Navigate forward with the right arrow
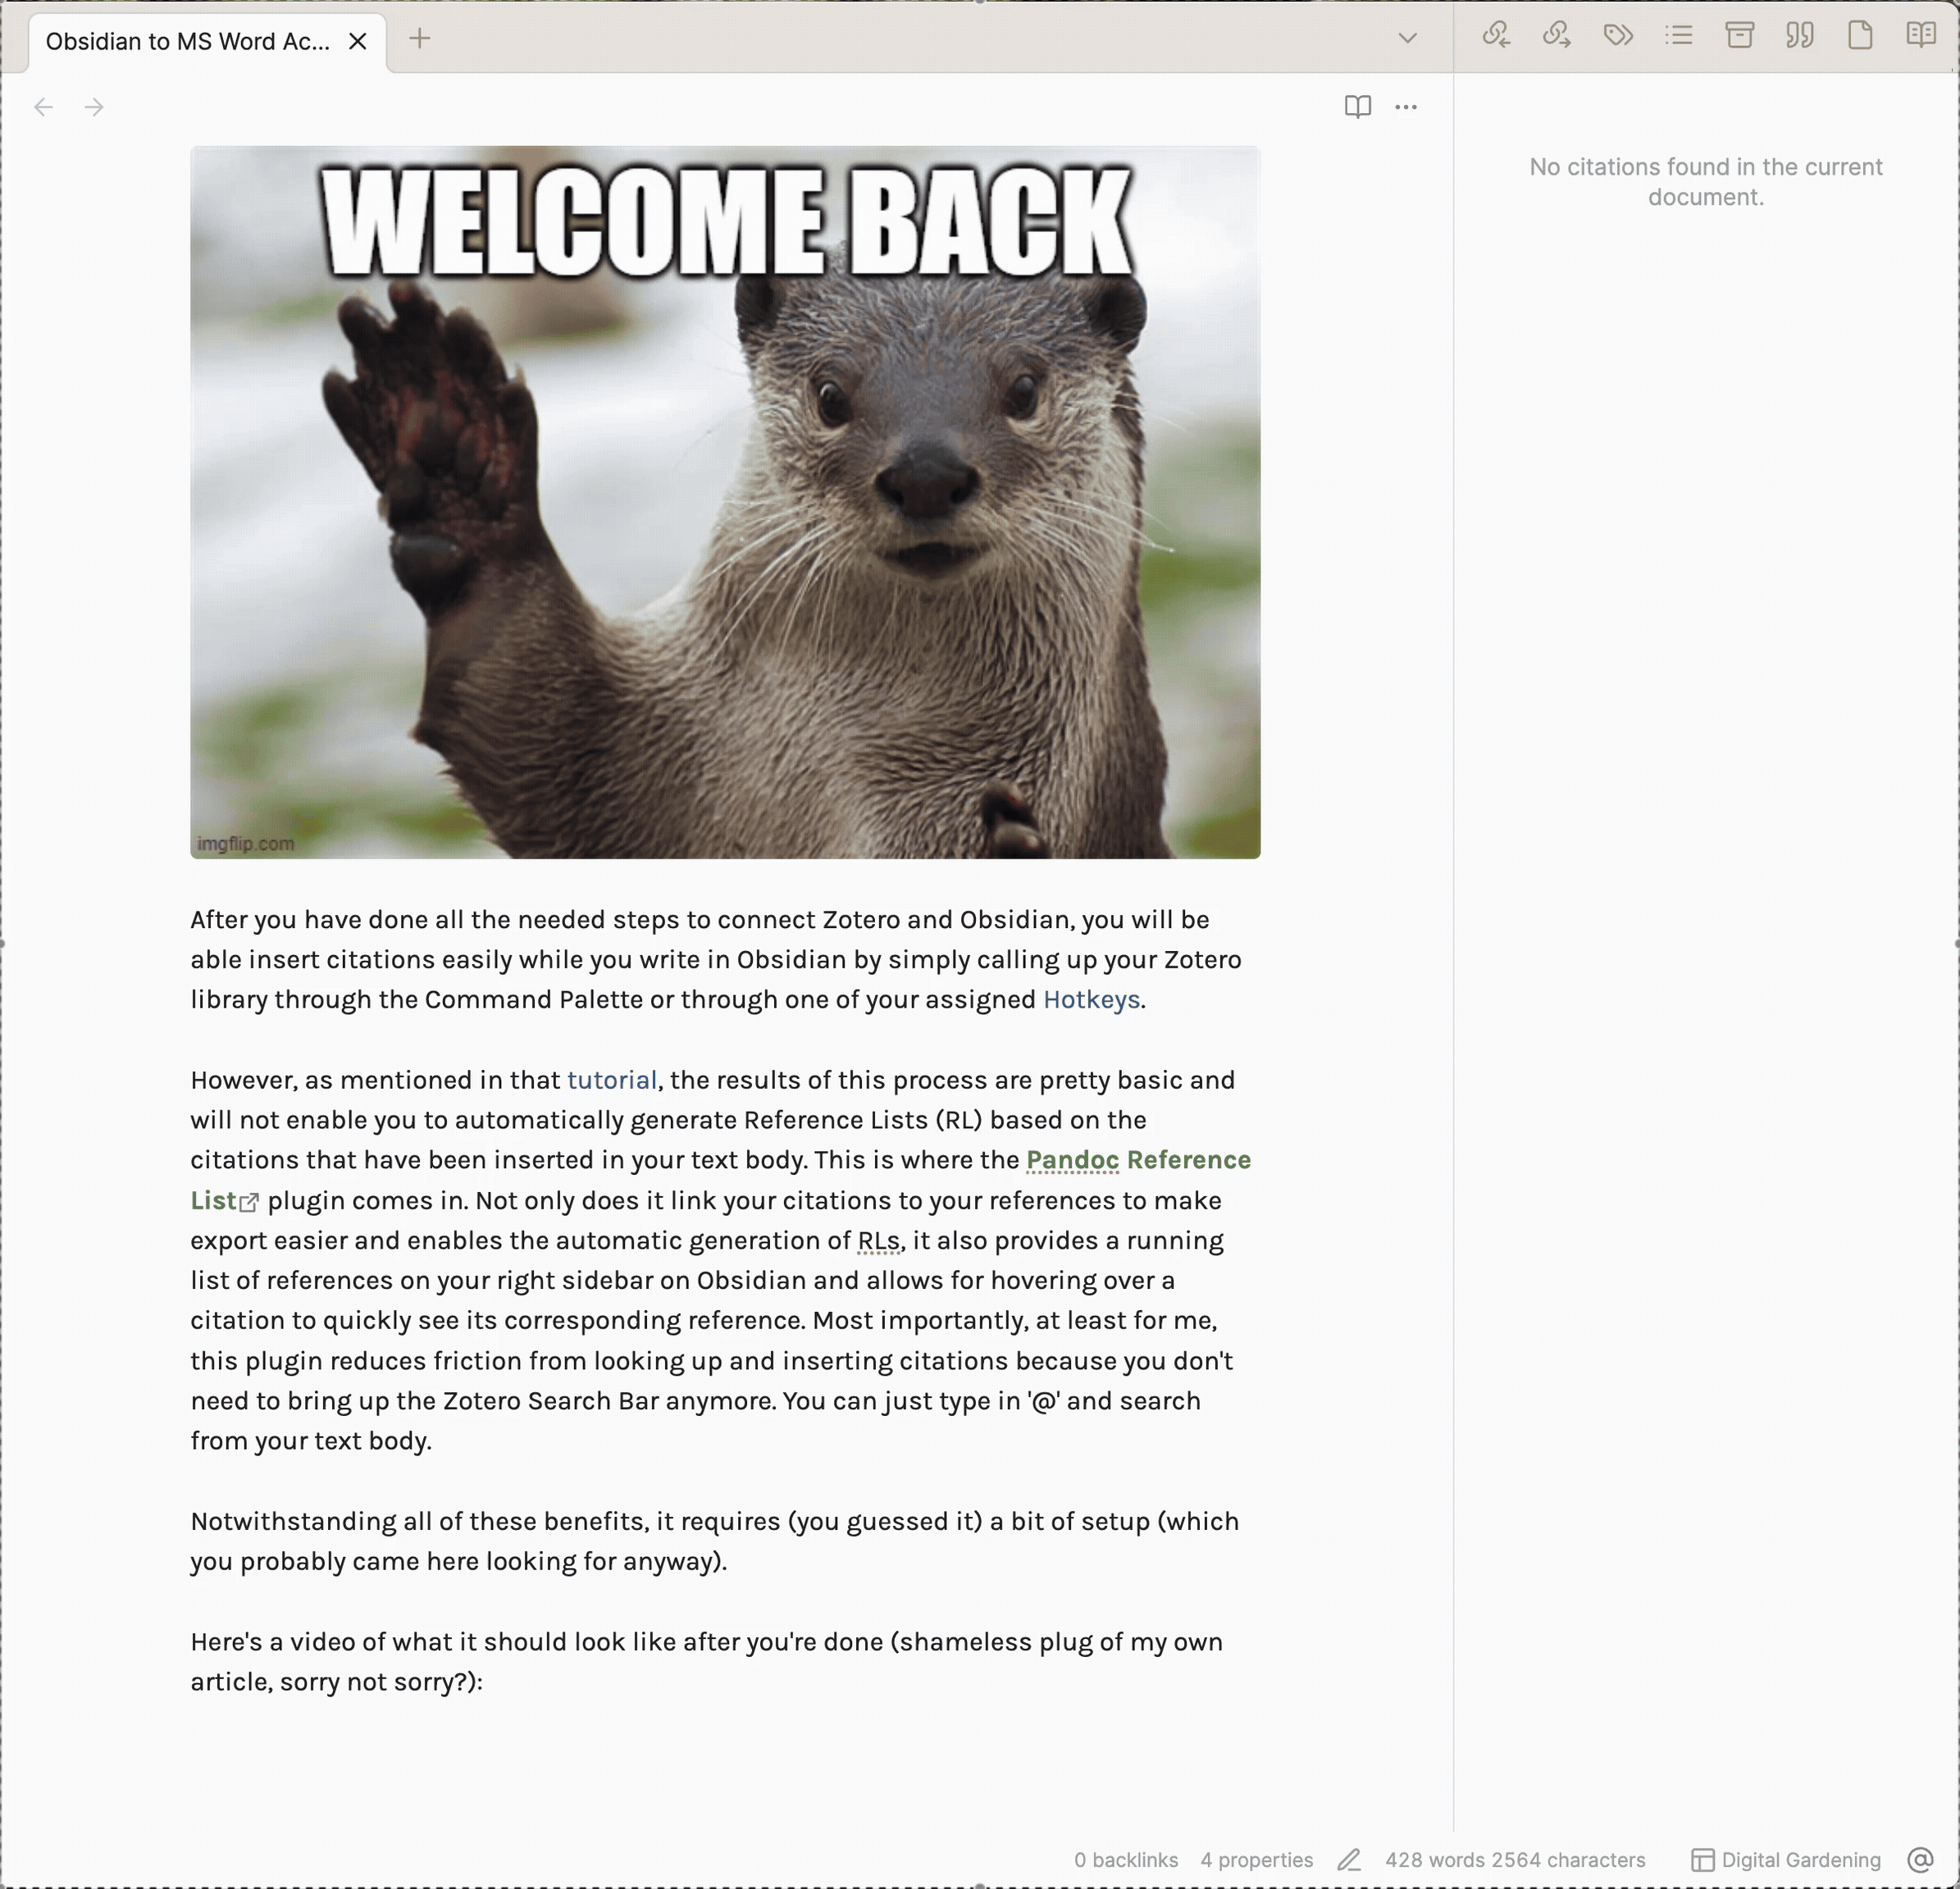The width and height of the screenshot is (1960, 1889). [94, 107]
